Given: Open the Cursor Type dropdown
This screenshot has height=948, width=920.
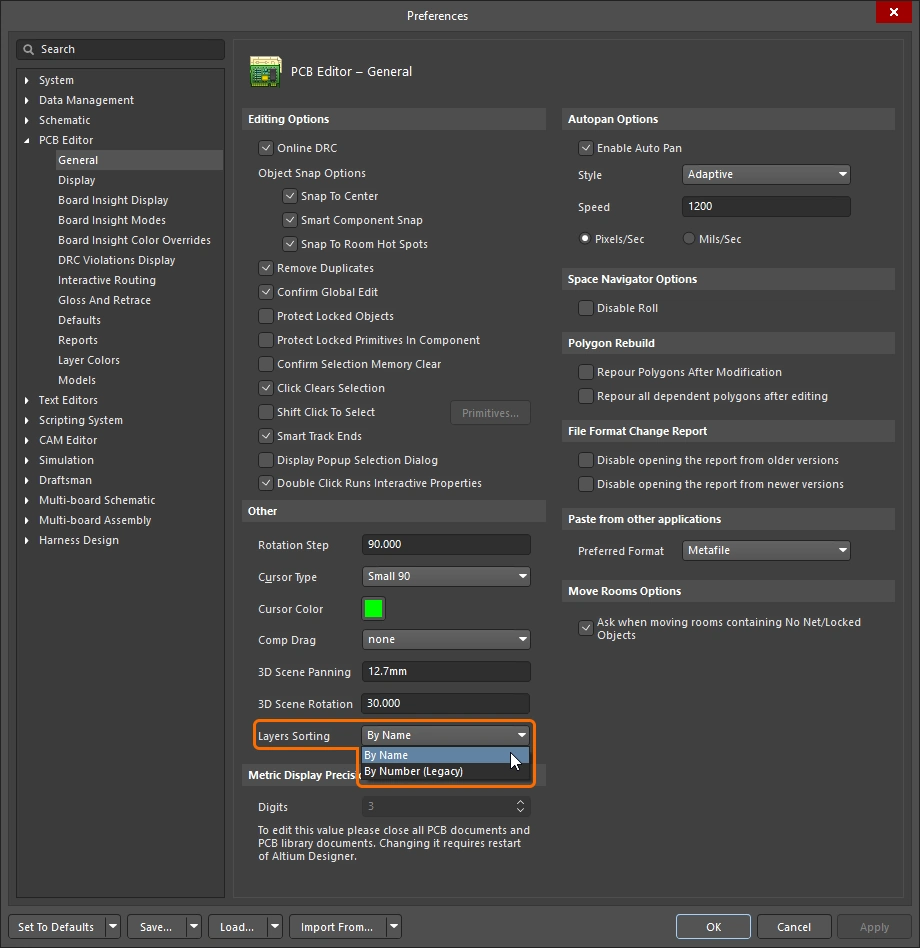Looking at the screenshot, I should (x=446, y=576).
